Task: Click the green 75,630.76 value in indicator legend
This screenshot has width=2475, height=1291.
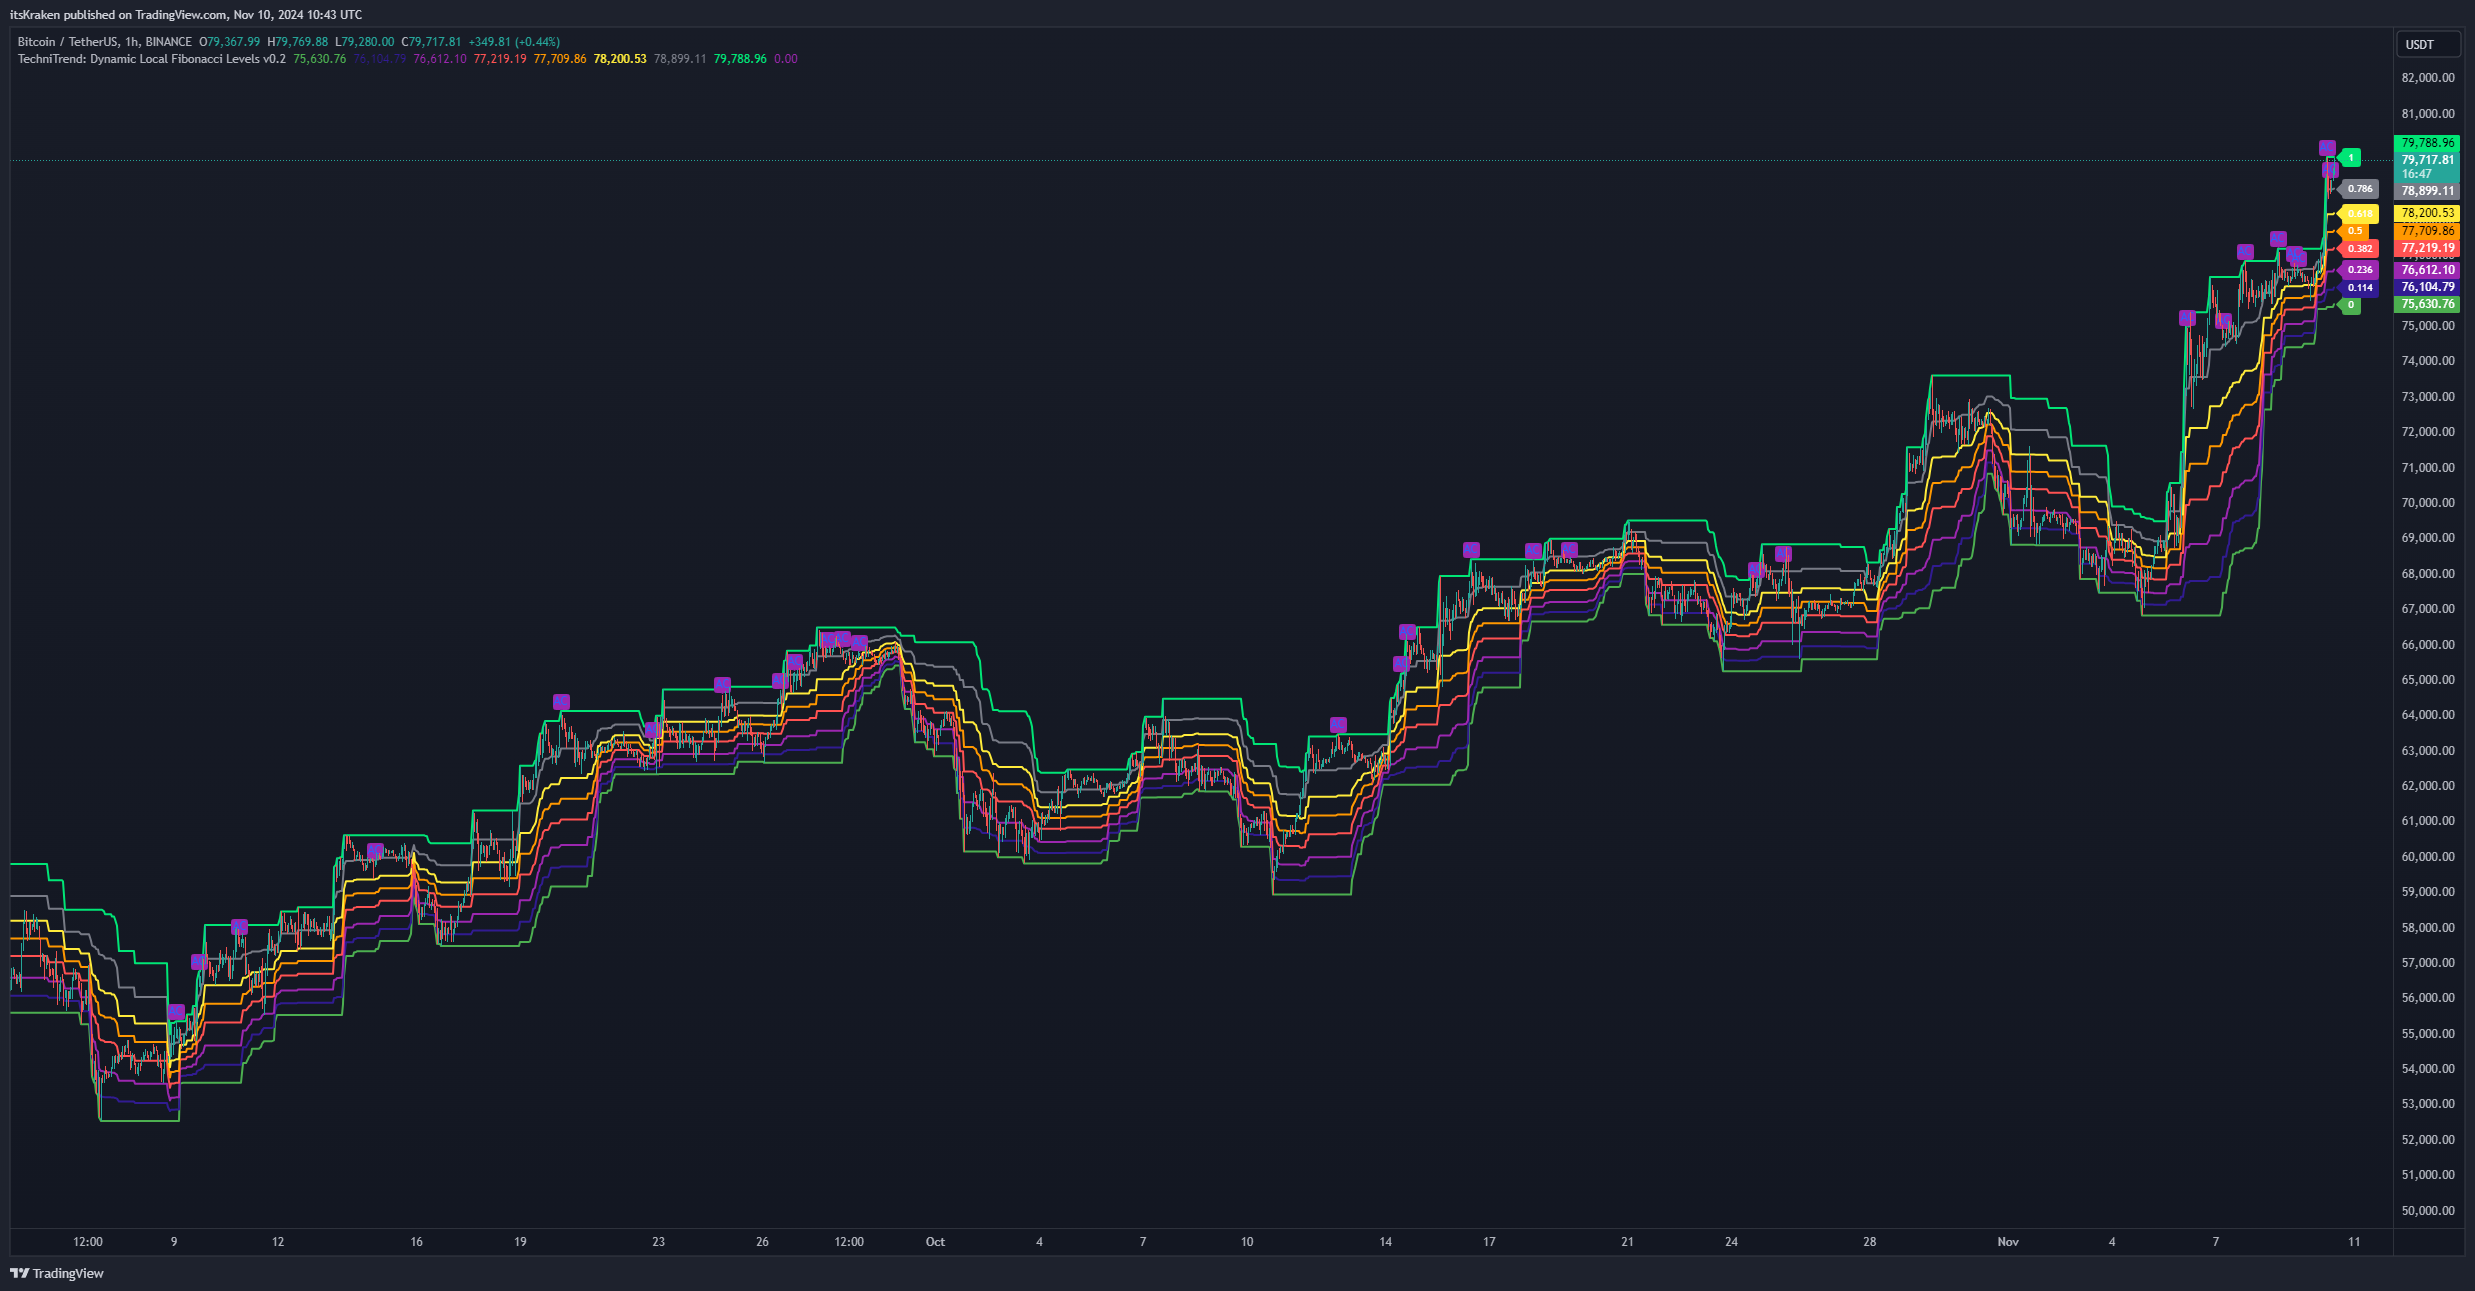Action: (320, 59)
